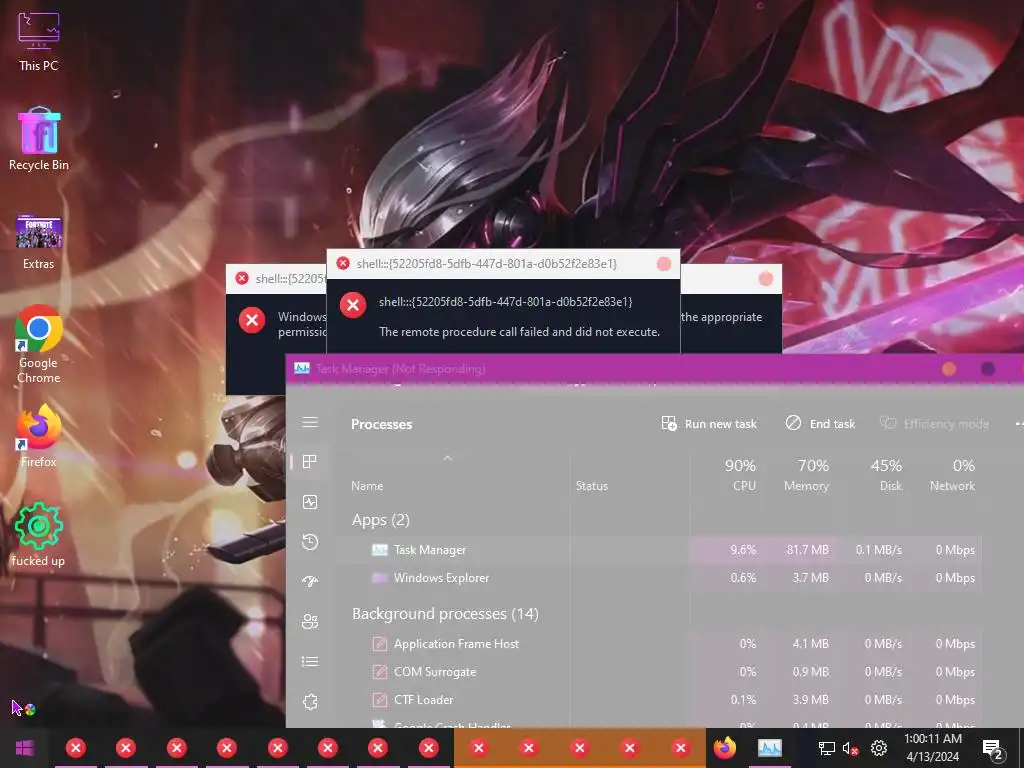Sort processes by the Status column

click(592, 486)
